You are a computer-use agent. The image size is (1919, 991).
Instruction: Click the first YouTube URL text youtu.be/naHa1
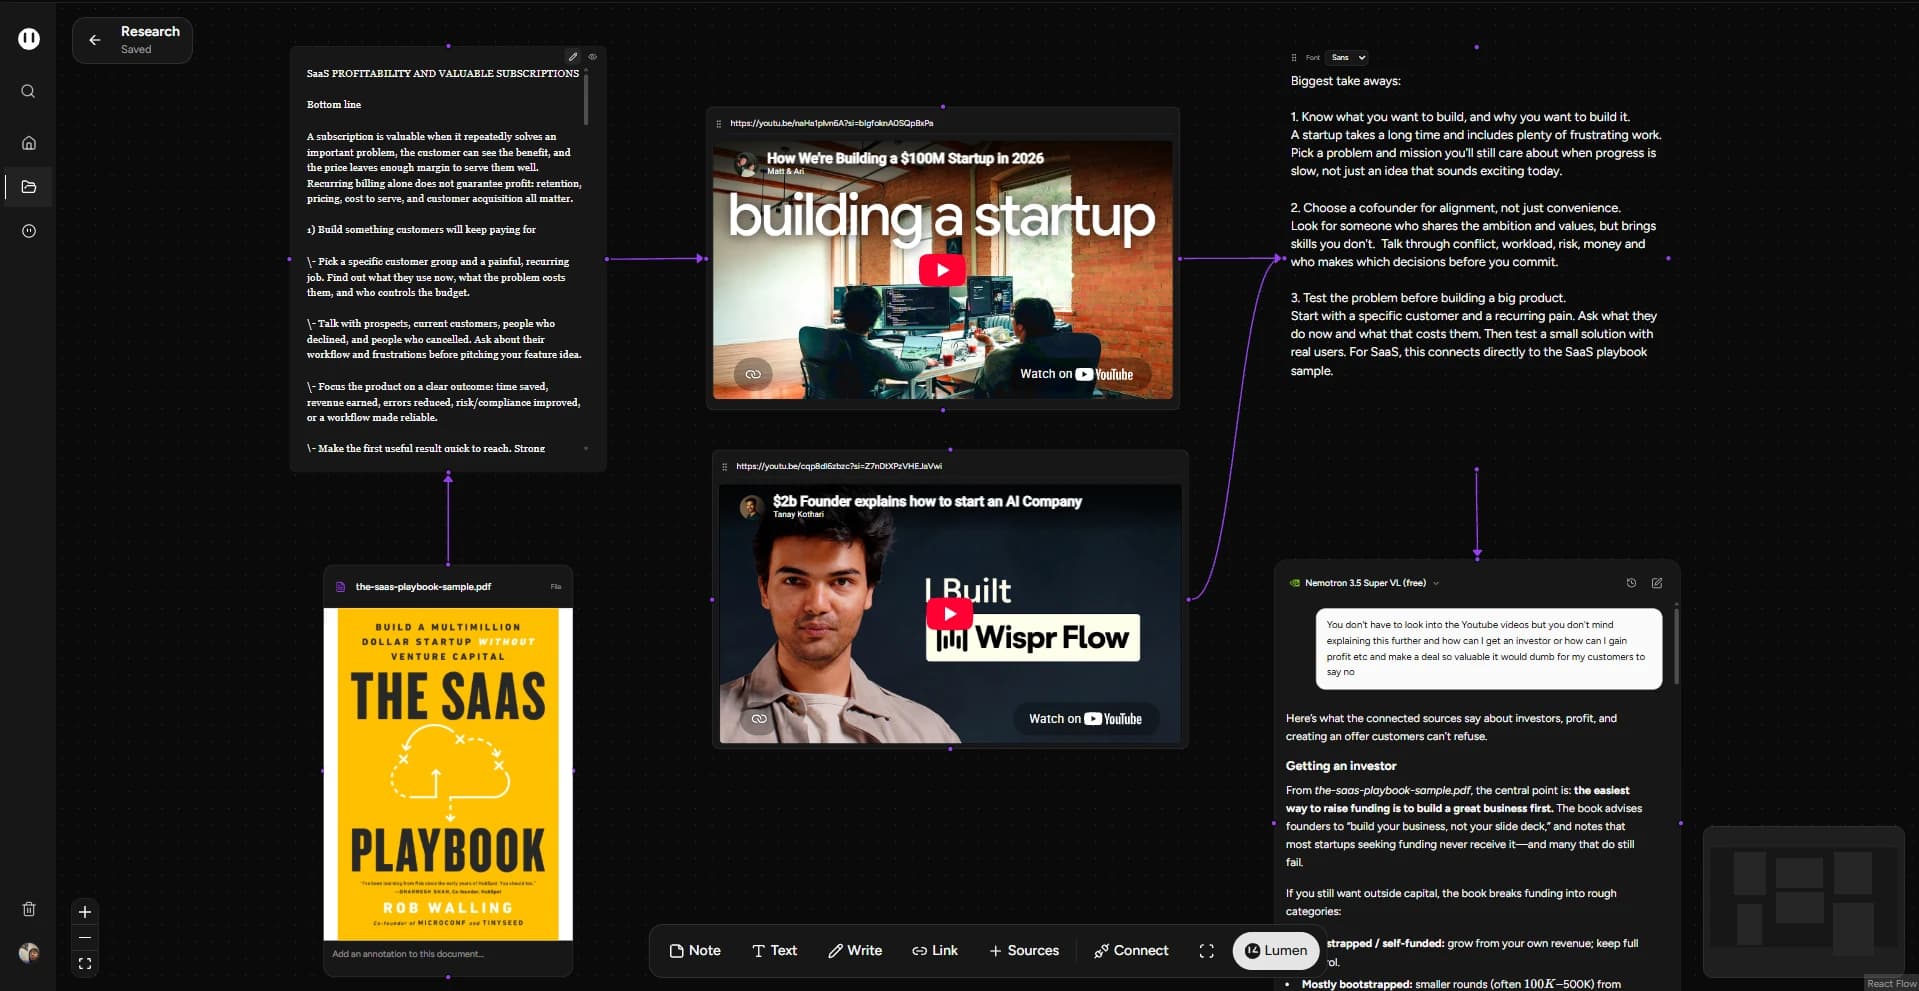832,124
